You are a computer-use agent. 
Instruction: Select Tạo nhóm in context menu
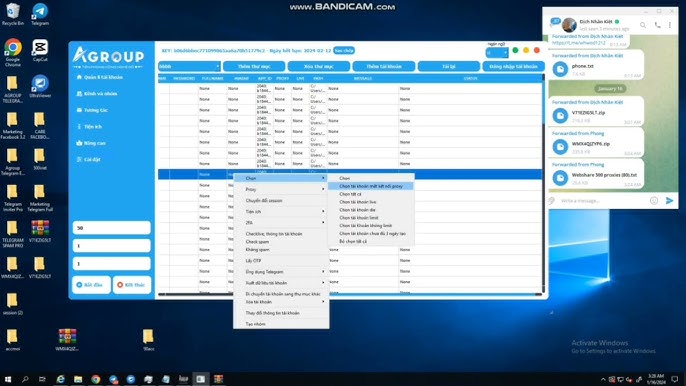coord(281,324)
